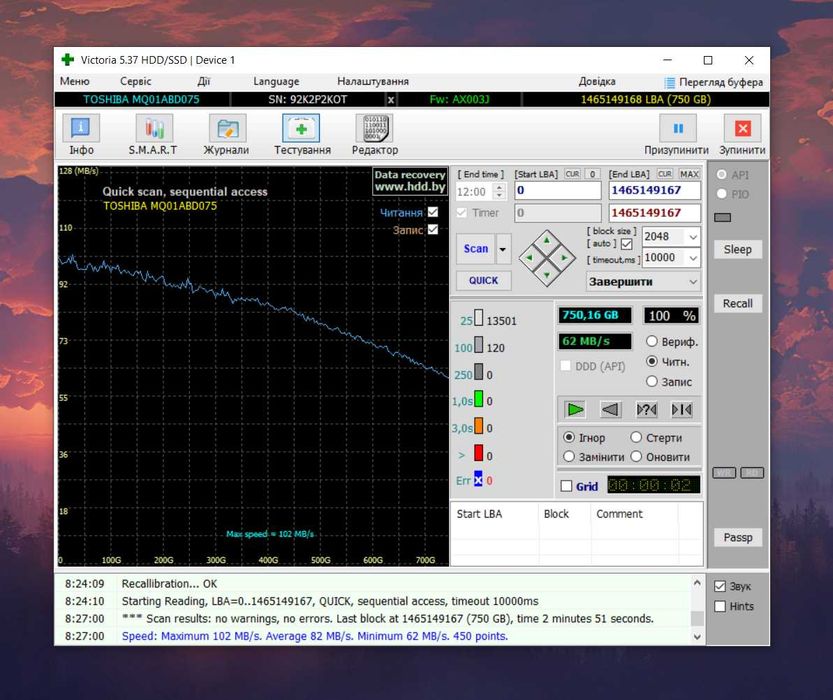Enable the Grid checkbox

click(x=566, y=486)
